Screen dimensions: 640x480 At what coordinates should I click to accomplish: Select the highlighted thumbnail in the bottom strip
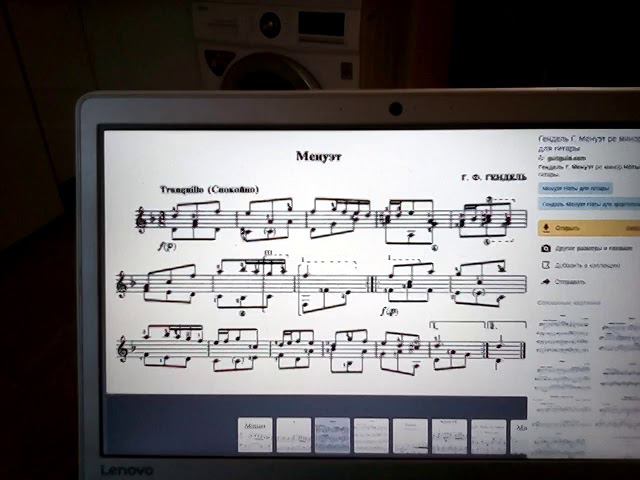click(332, 435)
